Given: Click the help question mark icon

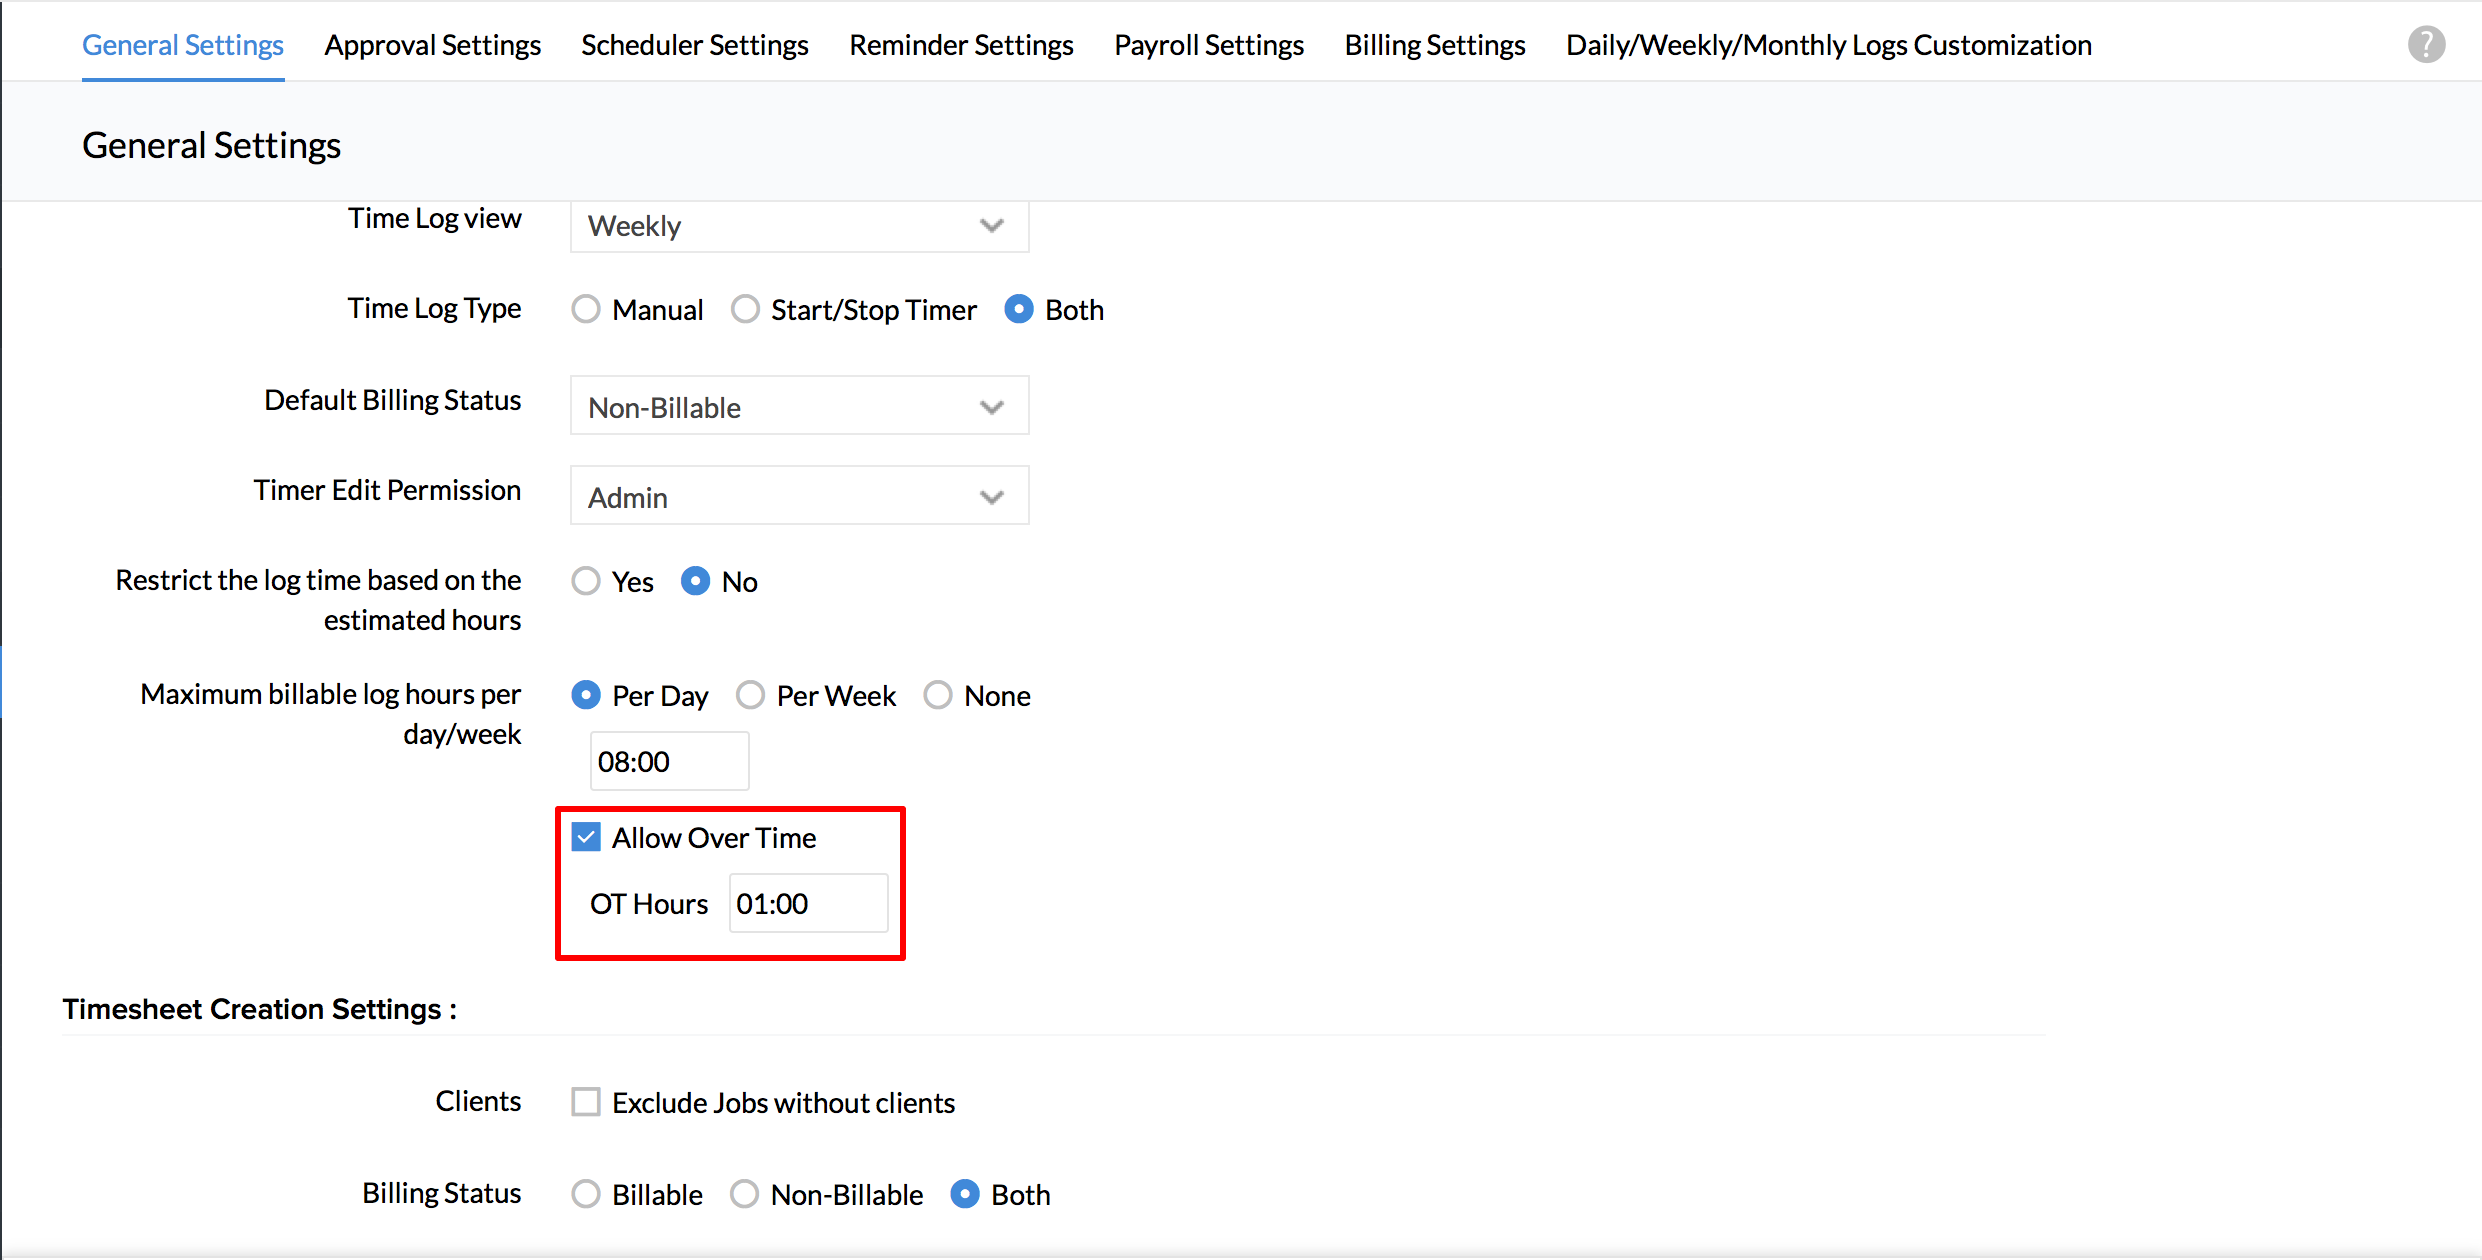Looking at the screenshot, I should (x=2425, y=45).
